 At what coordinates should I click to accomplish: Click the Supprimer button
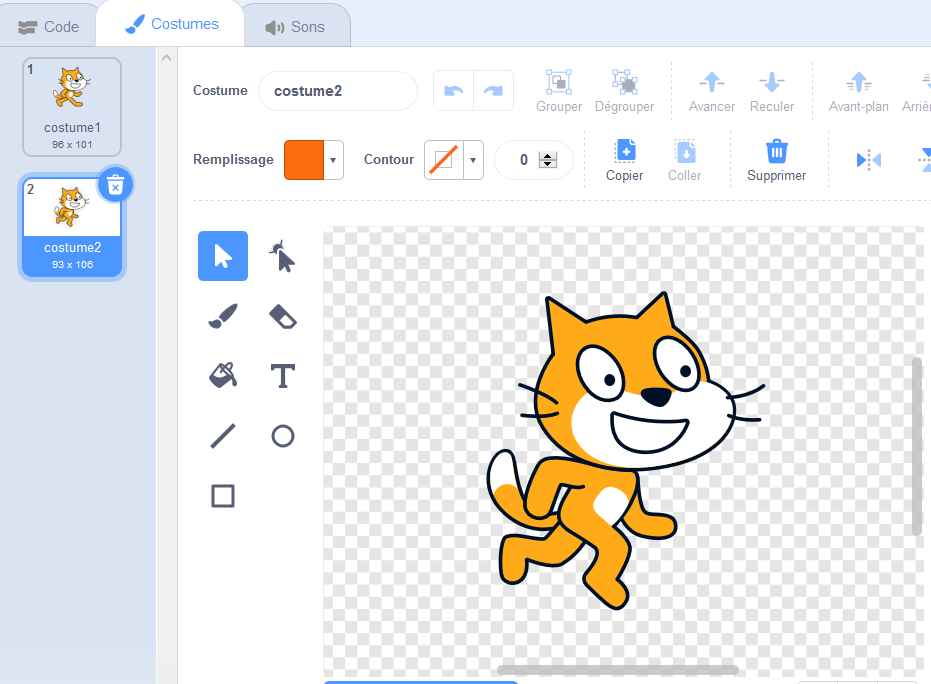(x=776, y=160)
